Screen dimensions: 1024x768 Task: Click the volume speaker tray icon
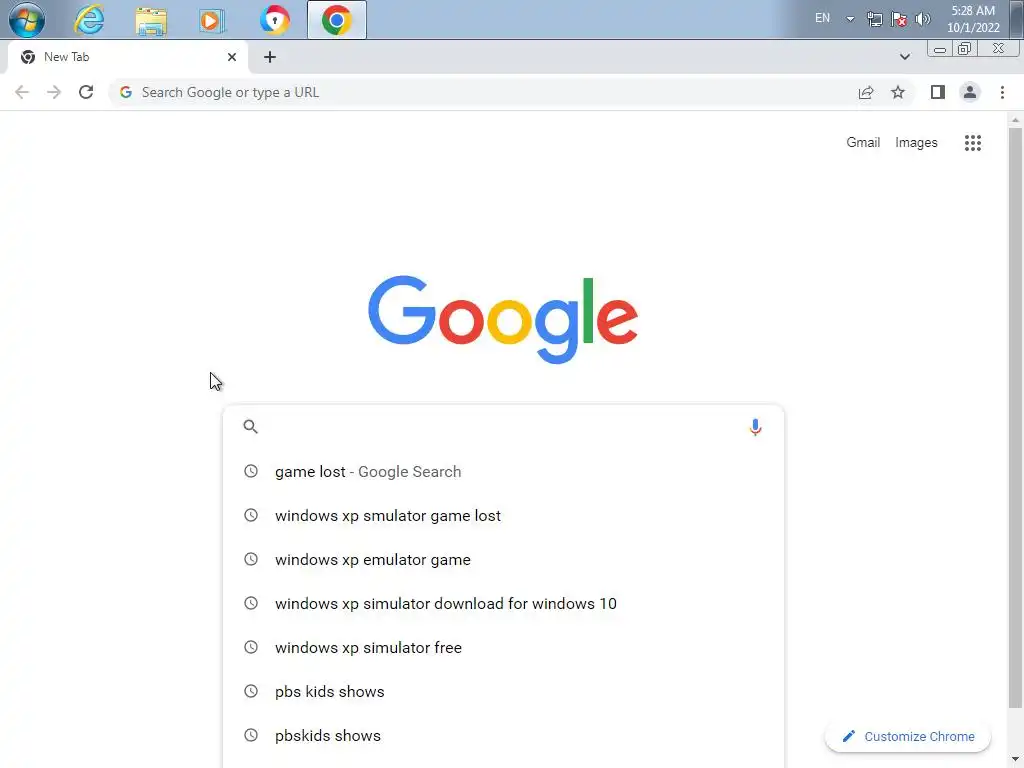922,19
